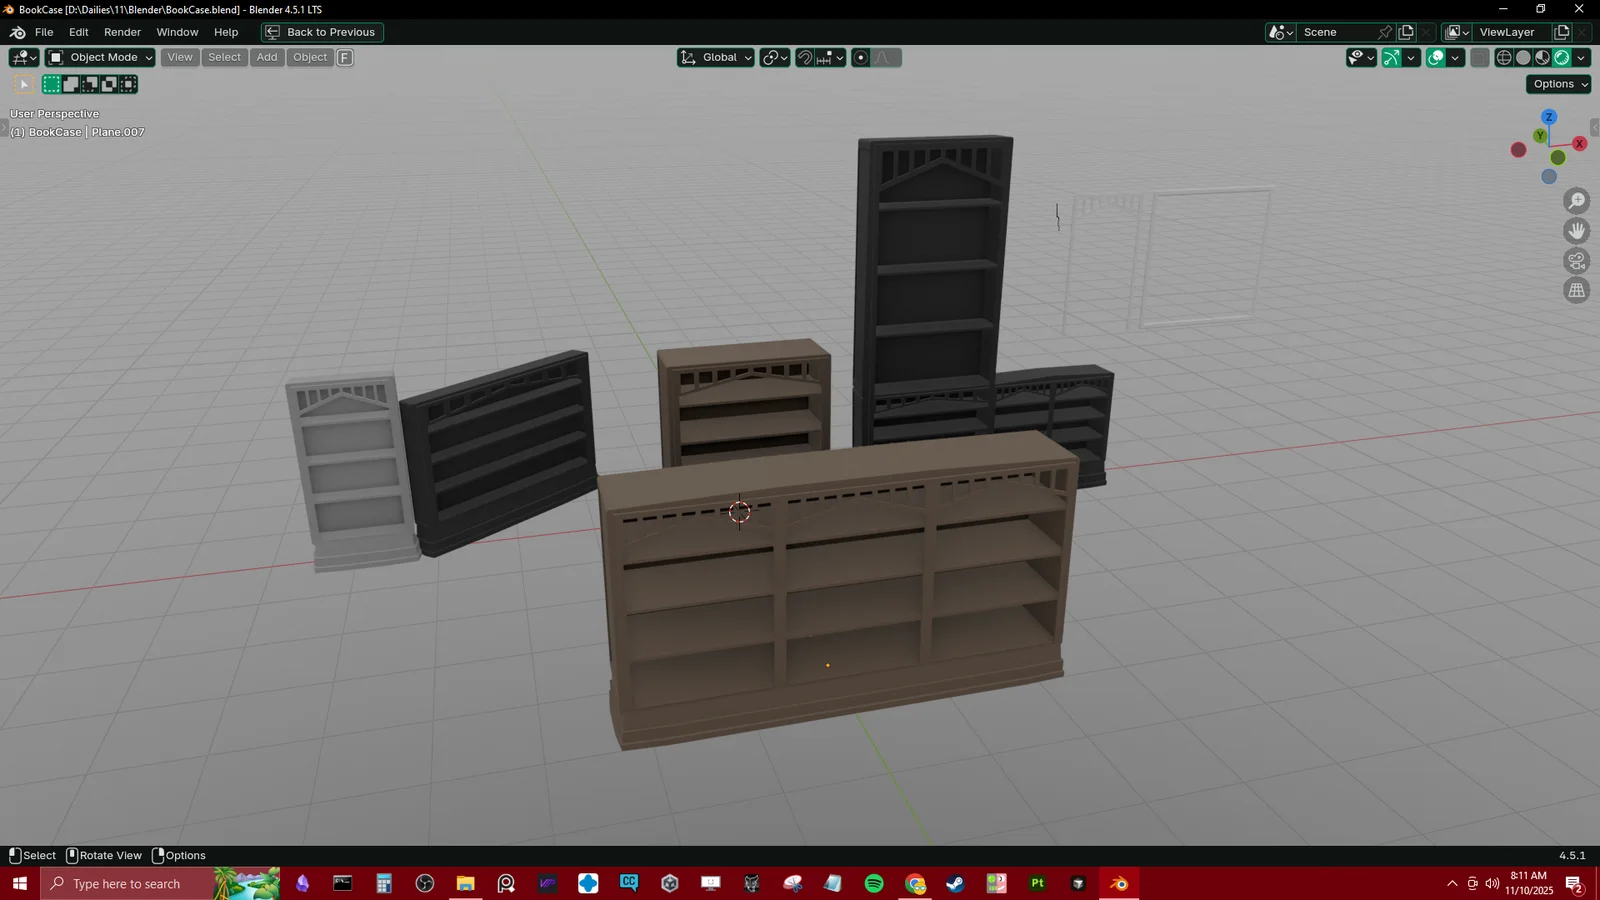Select the snapping magnet icon

coord(805,58)
